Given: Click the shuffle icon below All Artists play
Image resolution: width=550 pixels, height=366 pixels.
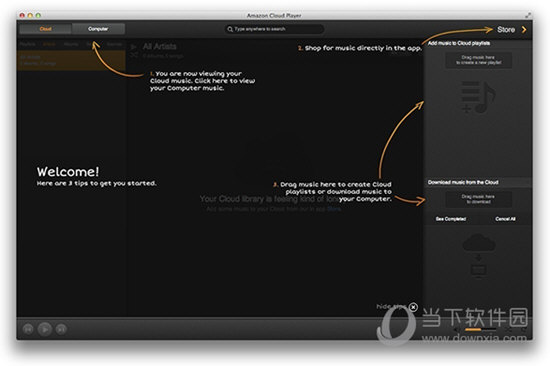Looking at the screenshot, I should coord(134,55).
